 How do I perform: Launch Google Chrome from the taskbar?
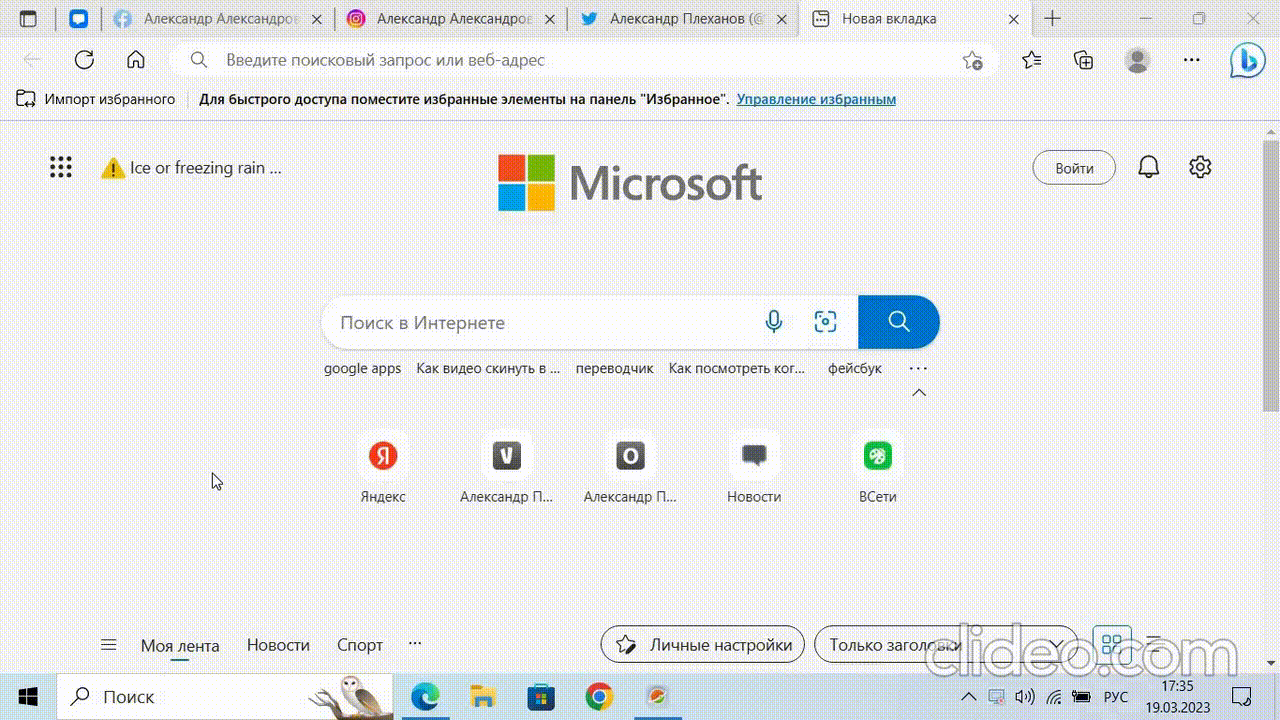click(x=599, y=697)
